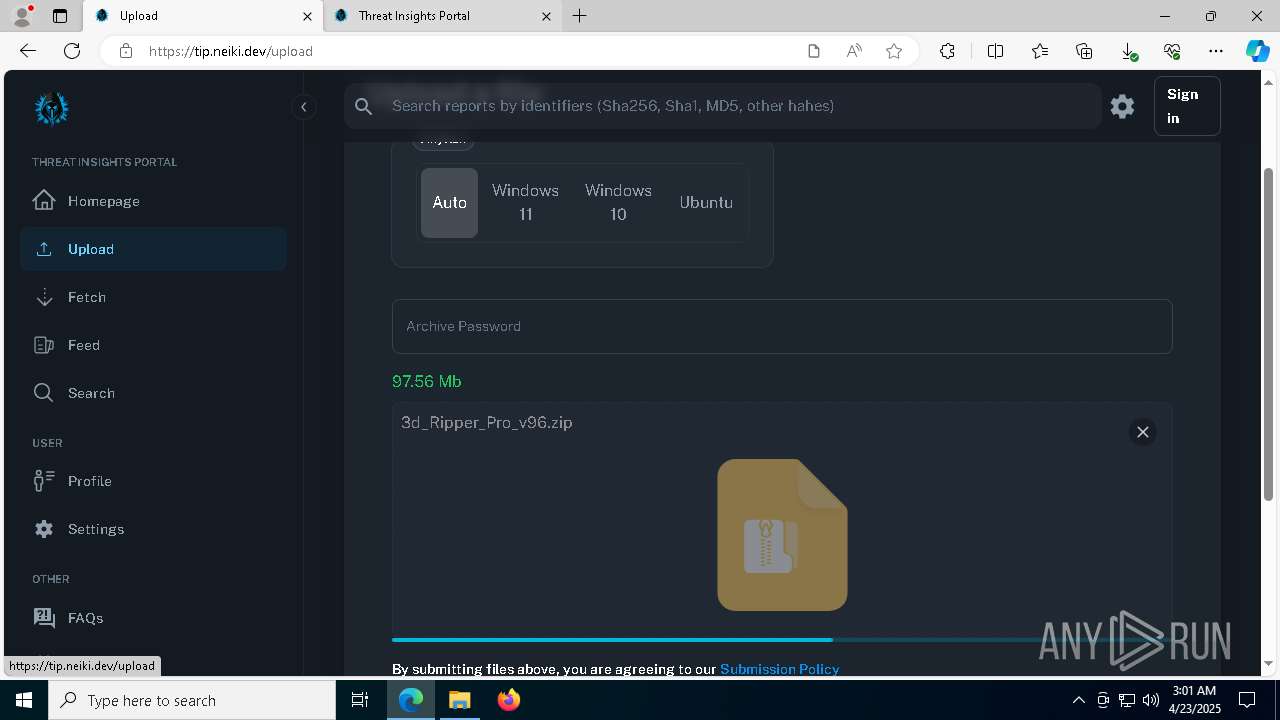Click the zip file thumbnail icon
The image size is (1280, 720).
point(782,535)
